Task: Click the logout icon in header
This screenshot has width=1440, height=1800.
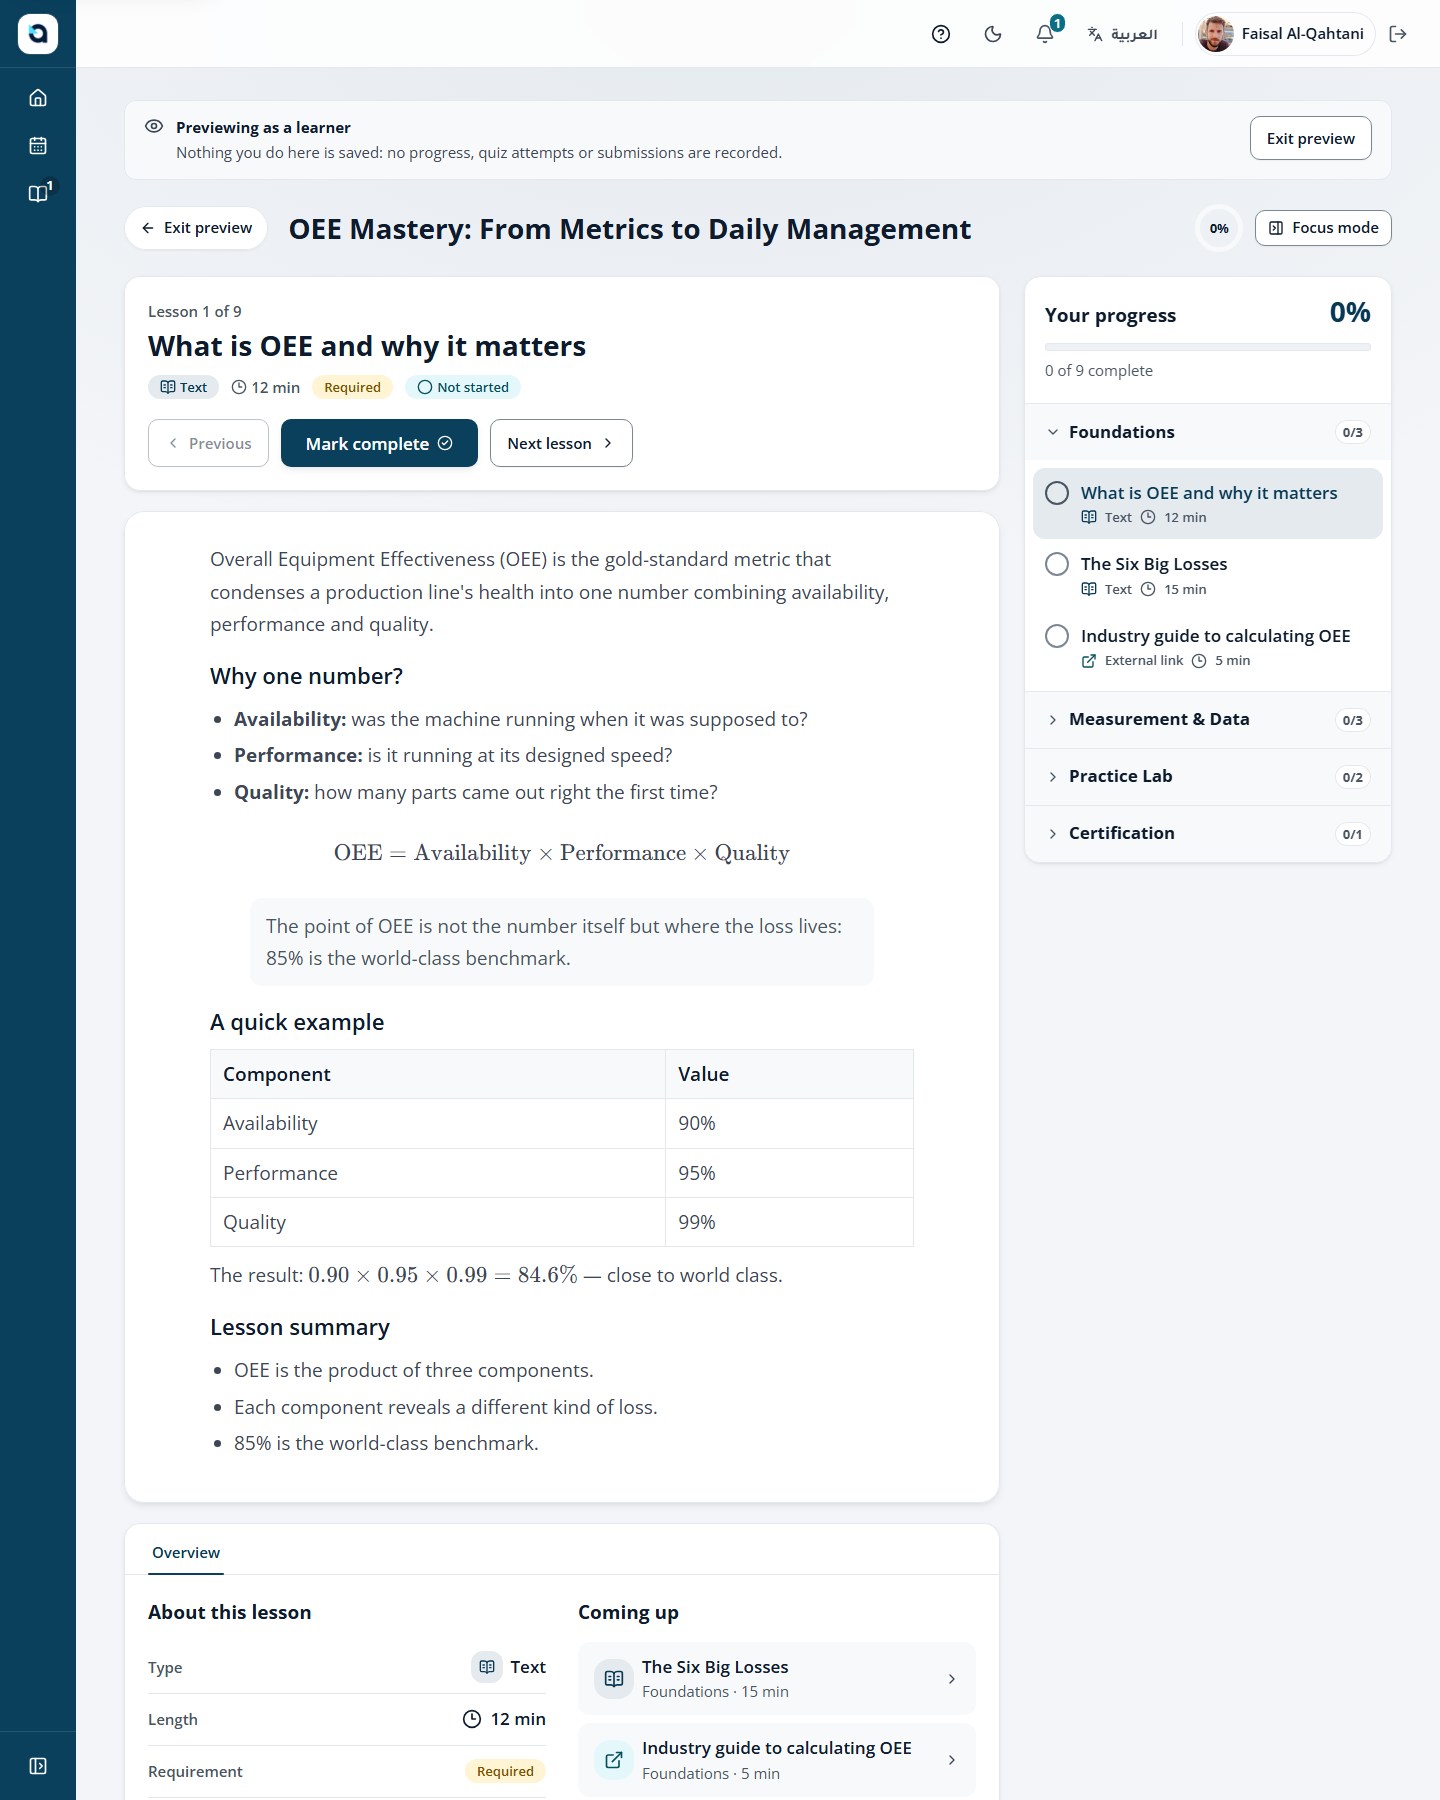Action: coord(1398,34)
